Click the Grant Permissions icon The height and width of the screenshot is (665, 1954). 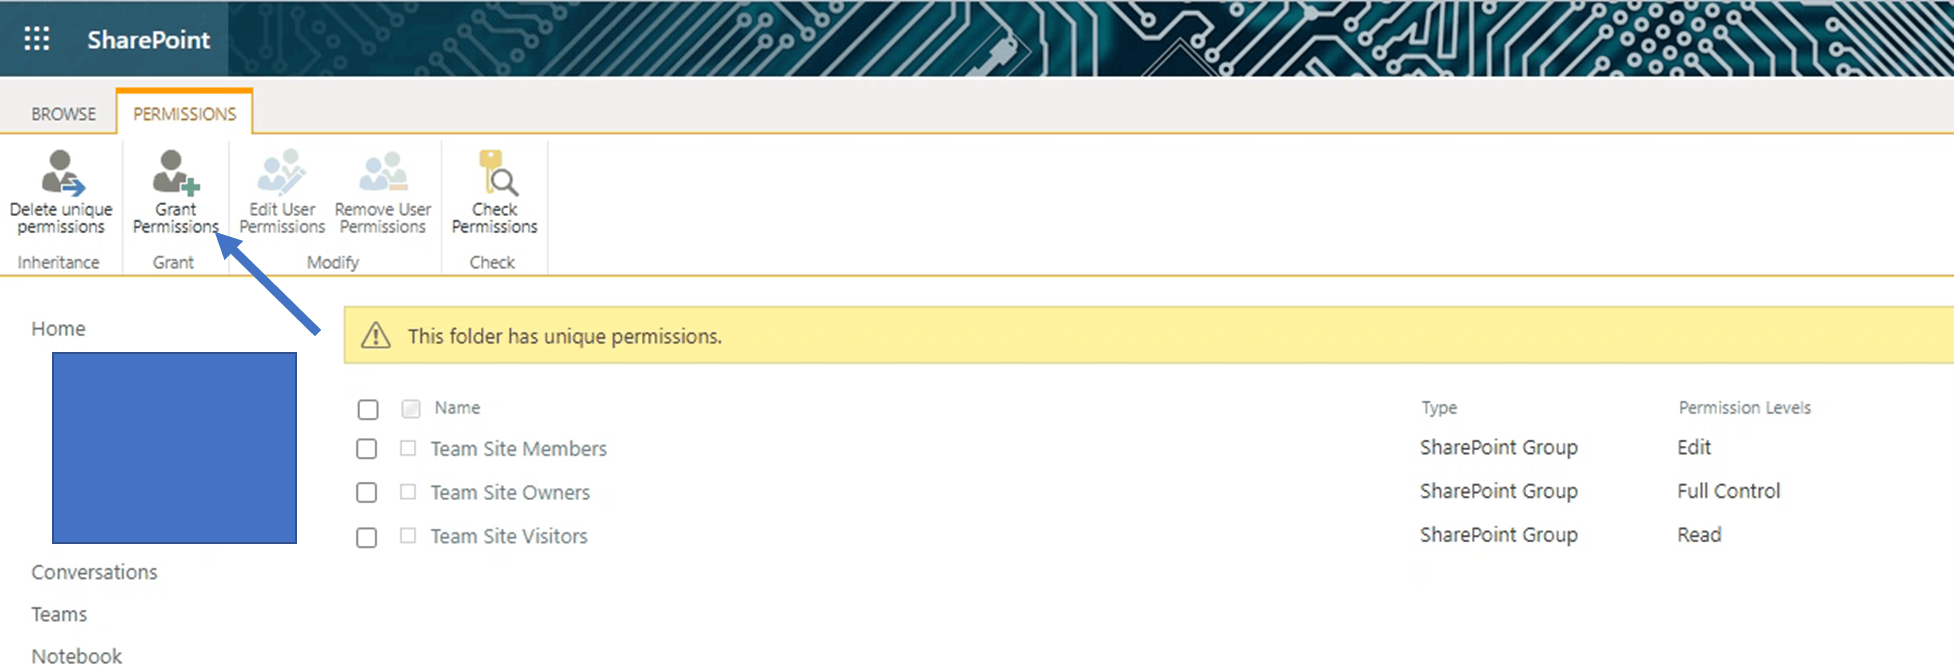click(175, 173)
